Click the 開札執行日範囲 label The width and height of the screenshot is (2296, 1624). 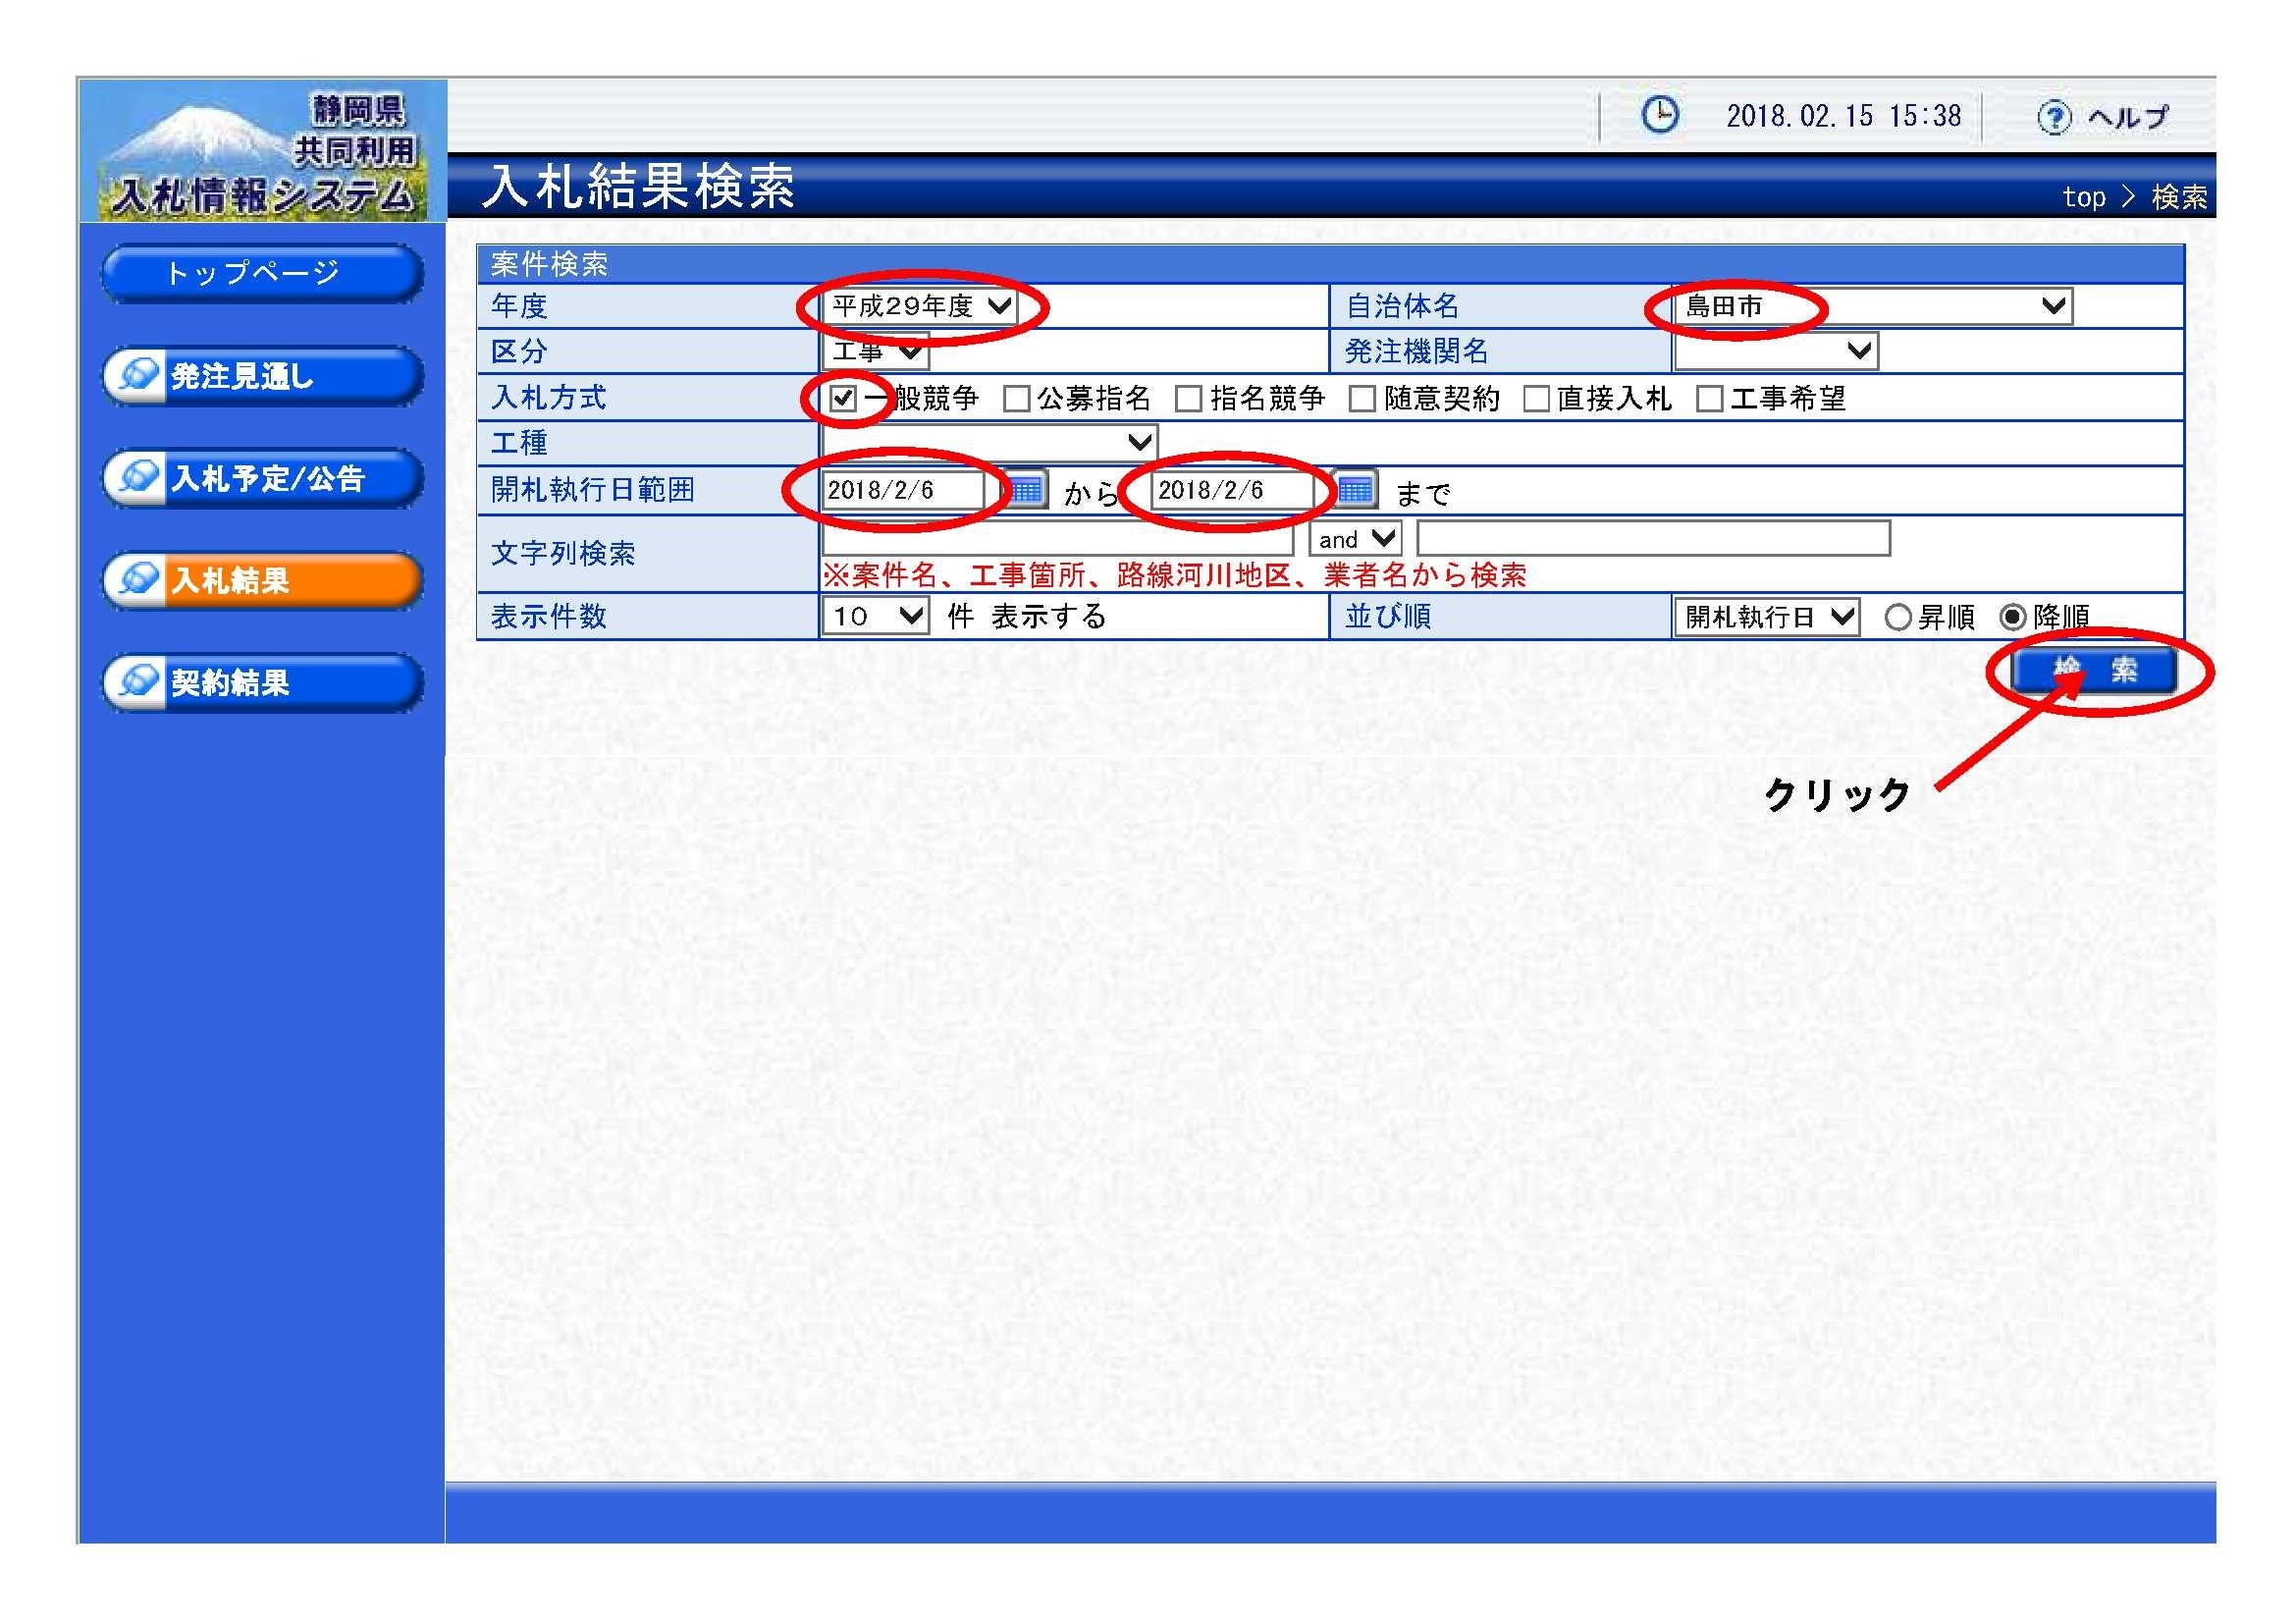(x=592, y=490)
